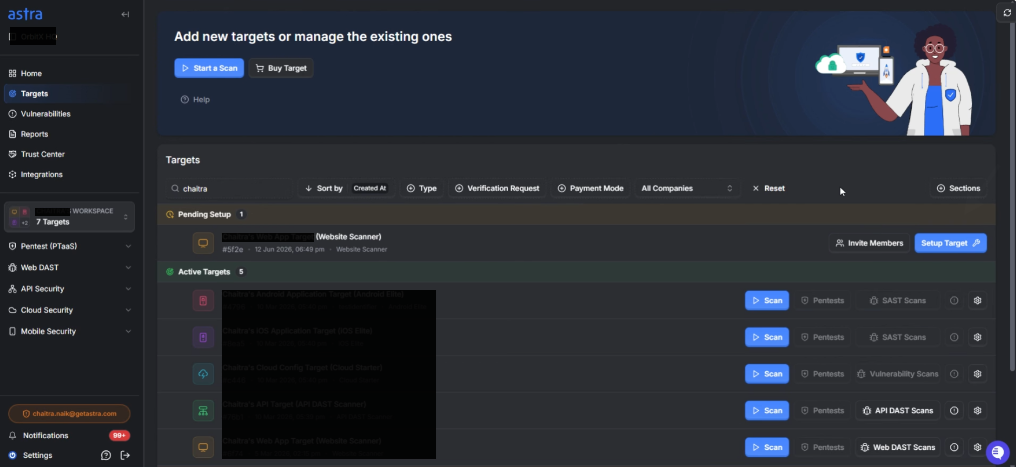
Task: Click the chaitra.naik@getastra.com account badge
Action: click(69, 413)
